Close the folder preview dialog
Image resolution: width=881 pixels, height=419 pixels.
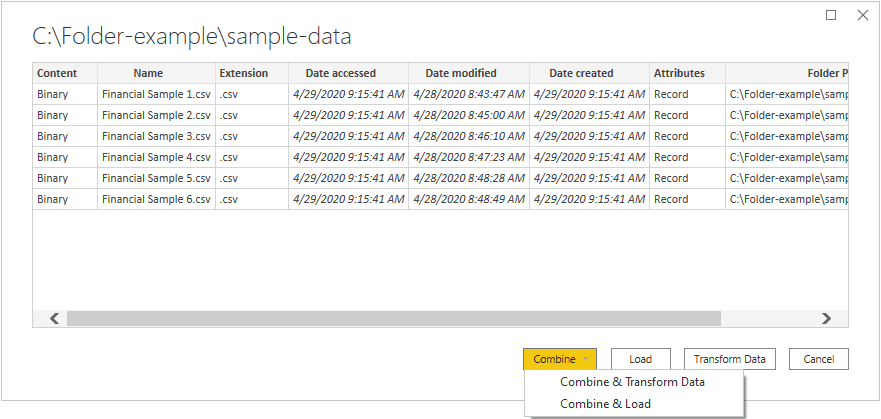(862, 15)
